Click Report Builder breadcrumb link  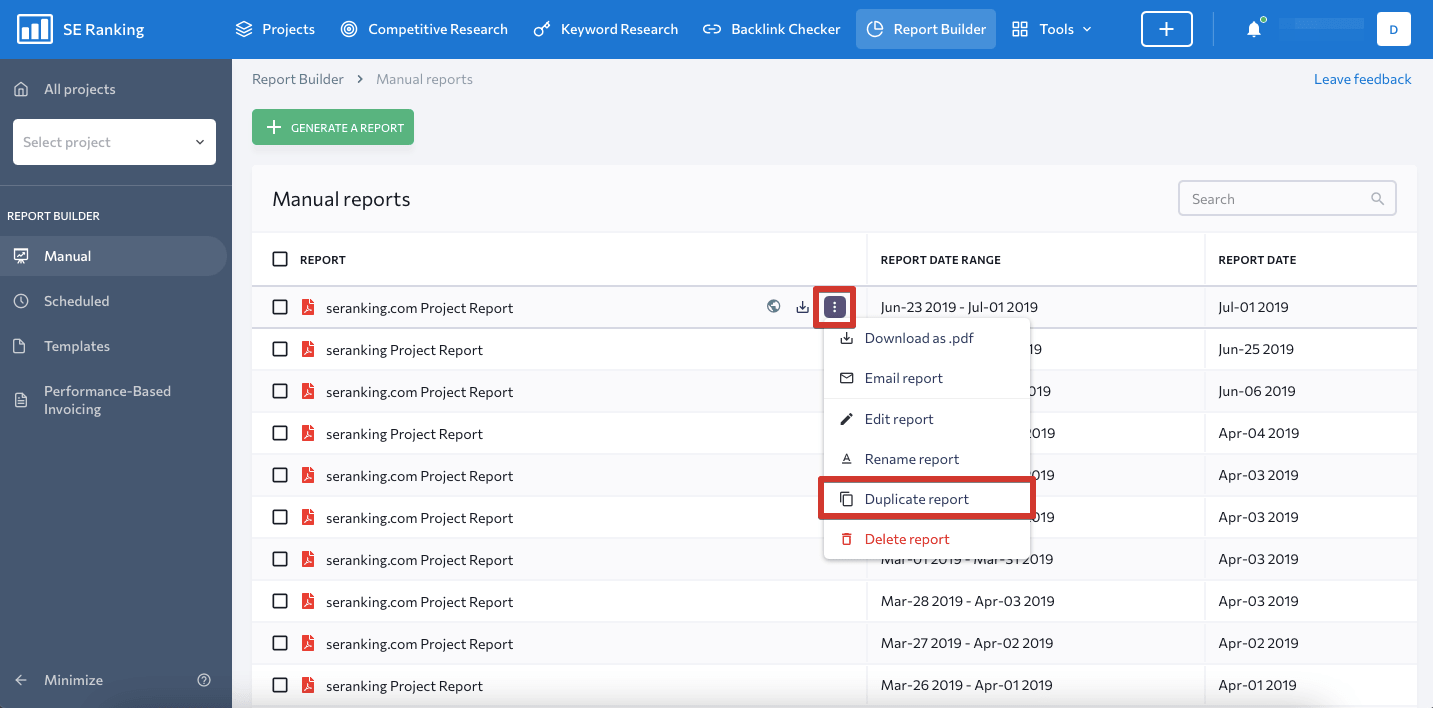(298, 79)
